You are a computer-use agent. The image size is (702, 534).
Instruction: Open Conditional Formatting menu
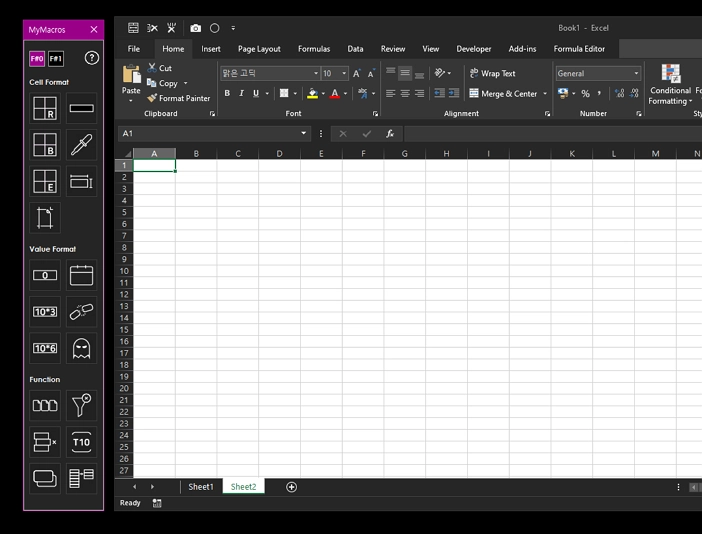[670, 84]
